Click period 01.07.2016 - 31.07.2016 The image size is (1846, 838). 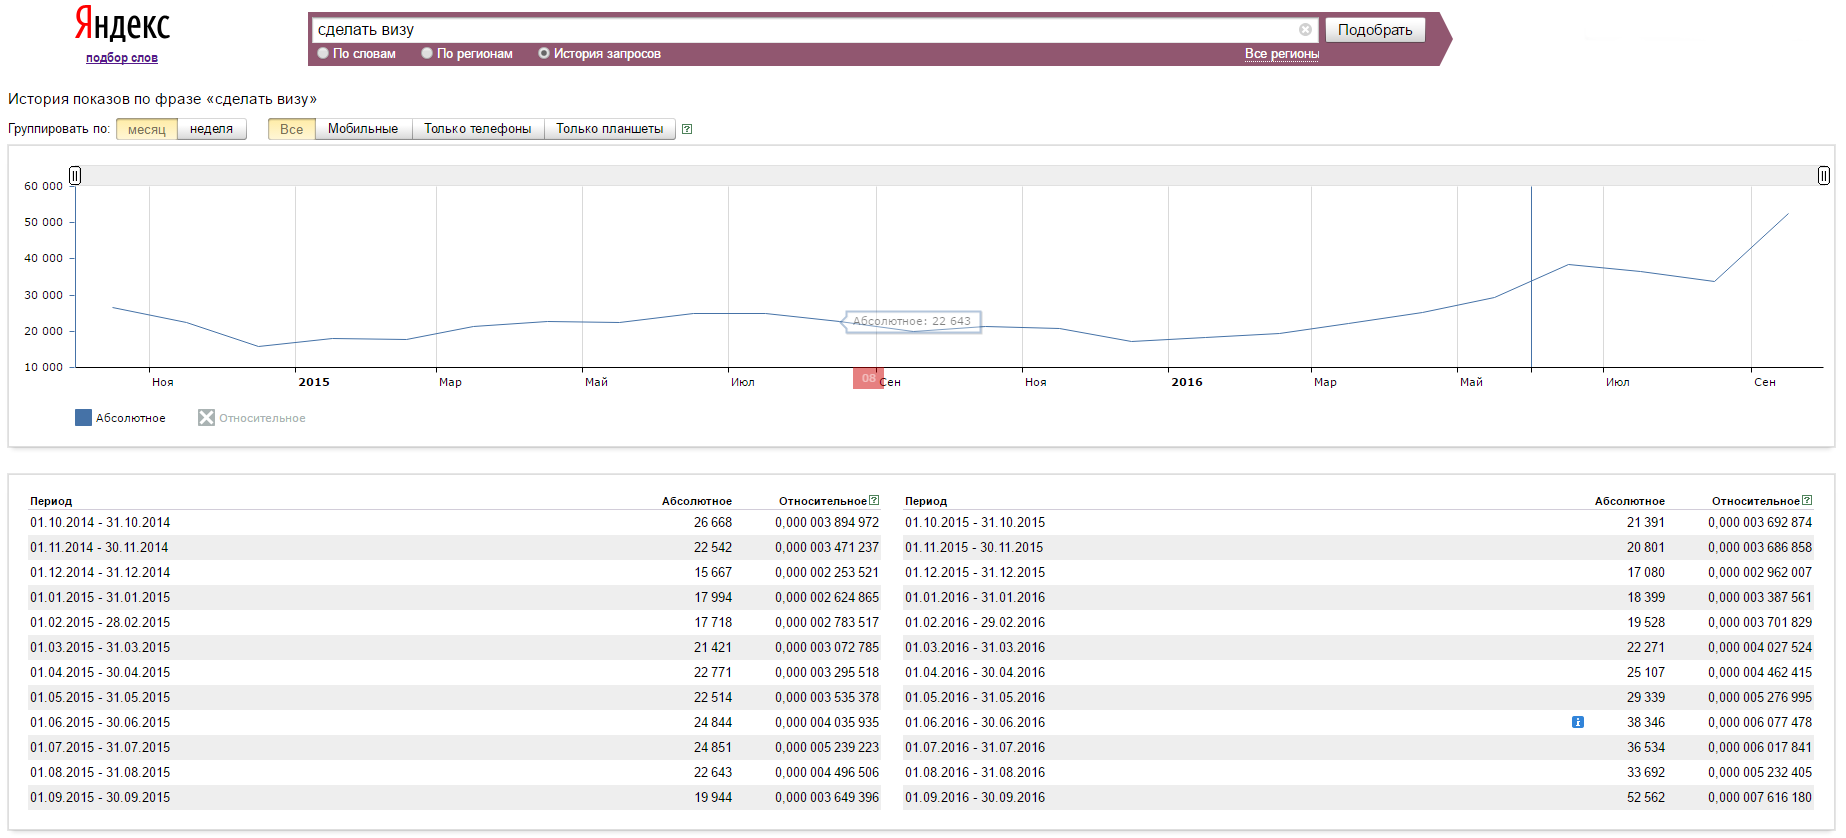975,747
